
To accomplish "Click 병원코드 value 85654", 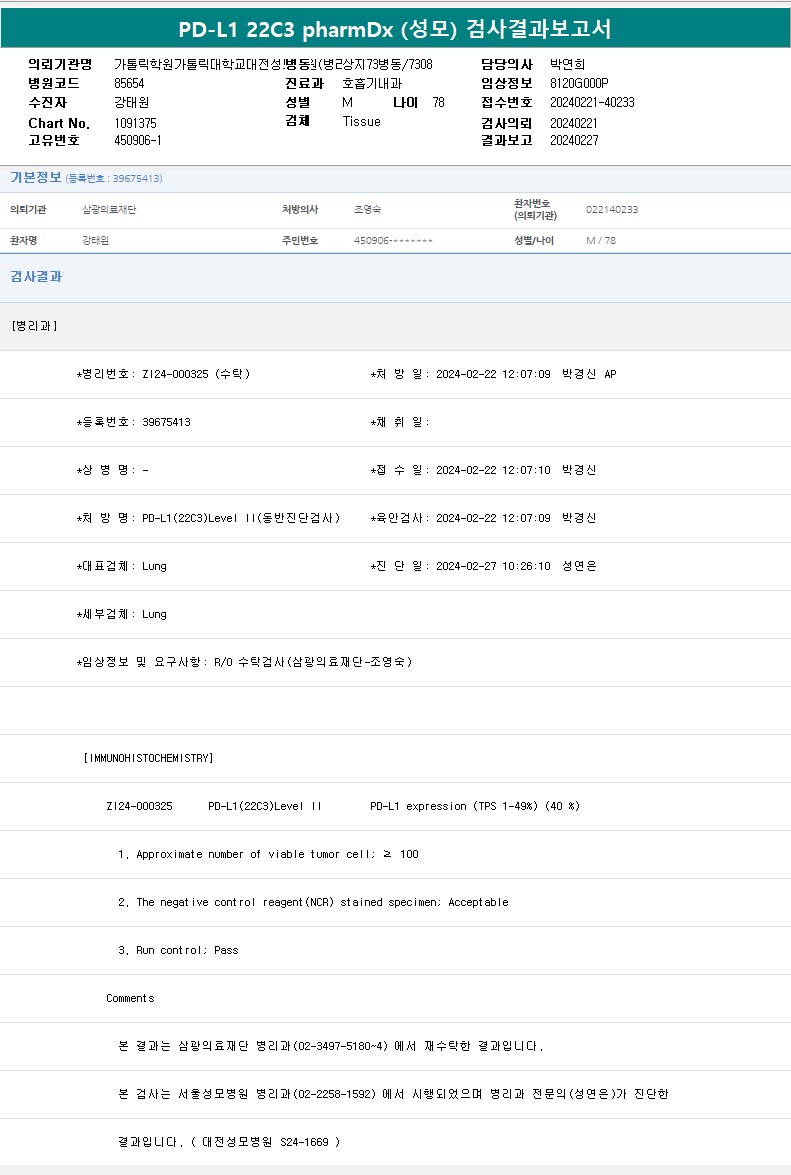I will (129, 84).
